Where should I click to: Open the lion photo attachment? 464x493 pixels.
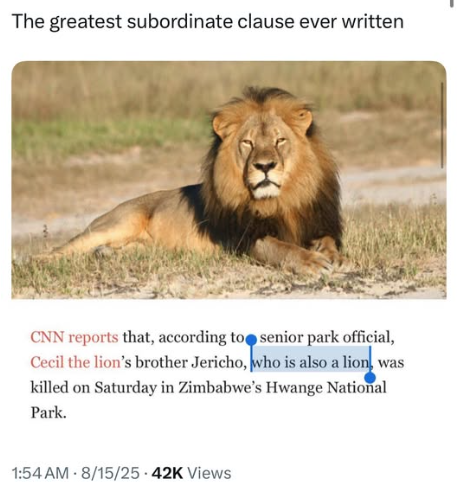click(x=229, y=180)
